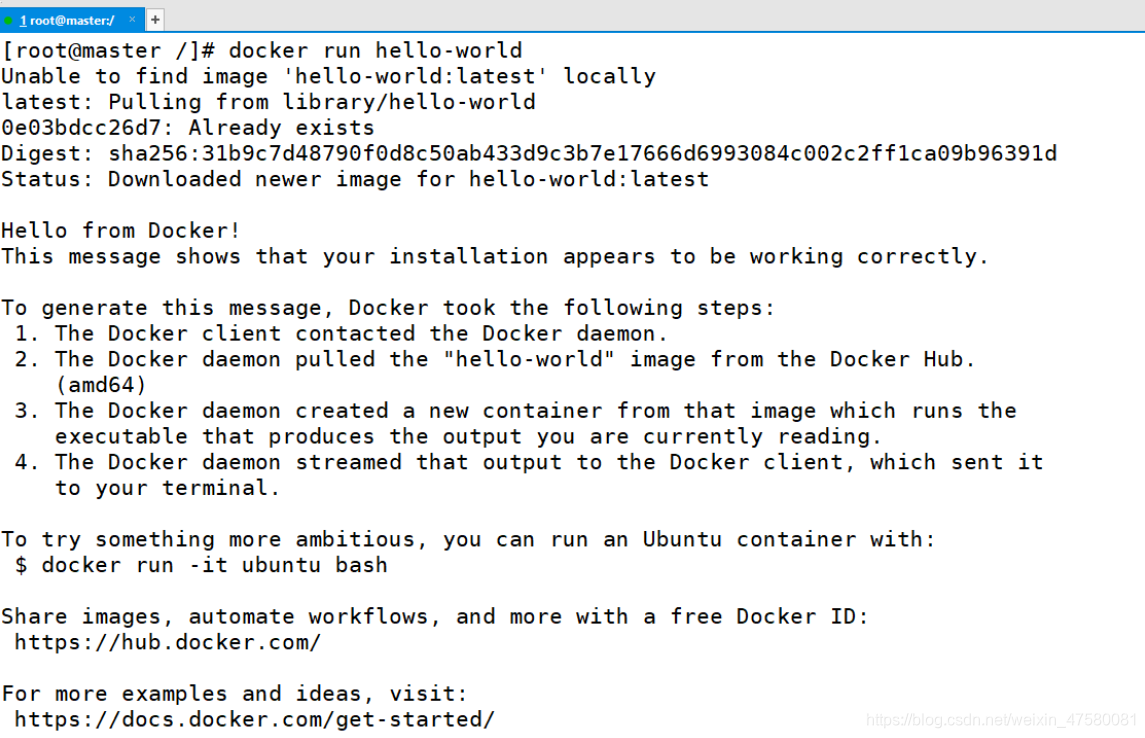Click 'Status: Downloaded newer image' line
The height and width of the screenshot is (738, 1145).
tap(355, 180)
